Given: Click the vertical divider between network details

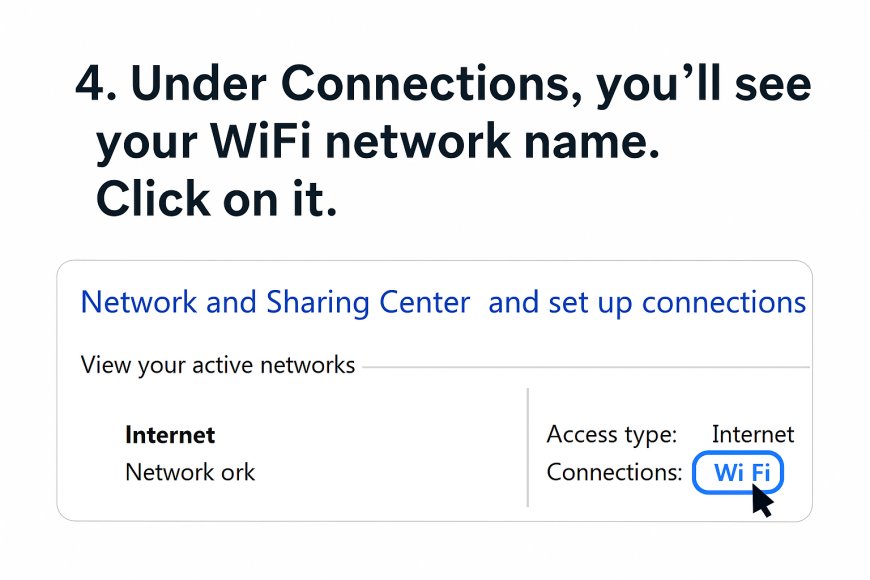Looking at the screenshot, I should point(527,447).
